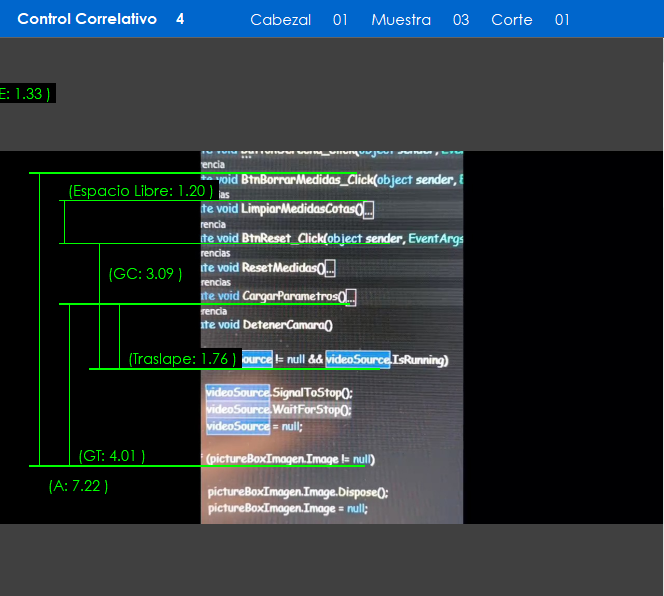The width and height of the screenshot is (664, 596).
Task: Select the GC 3.09 measurement label
Action: tap(145, 273)
